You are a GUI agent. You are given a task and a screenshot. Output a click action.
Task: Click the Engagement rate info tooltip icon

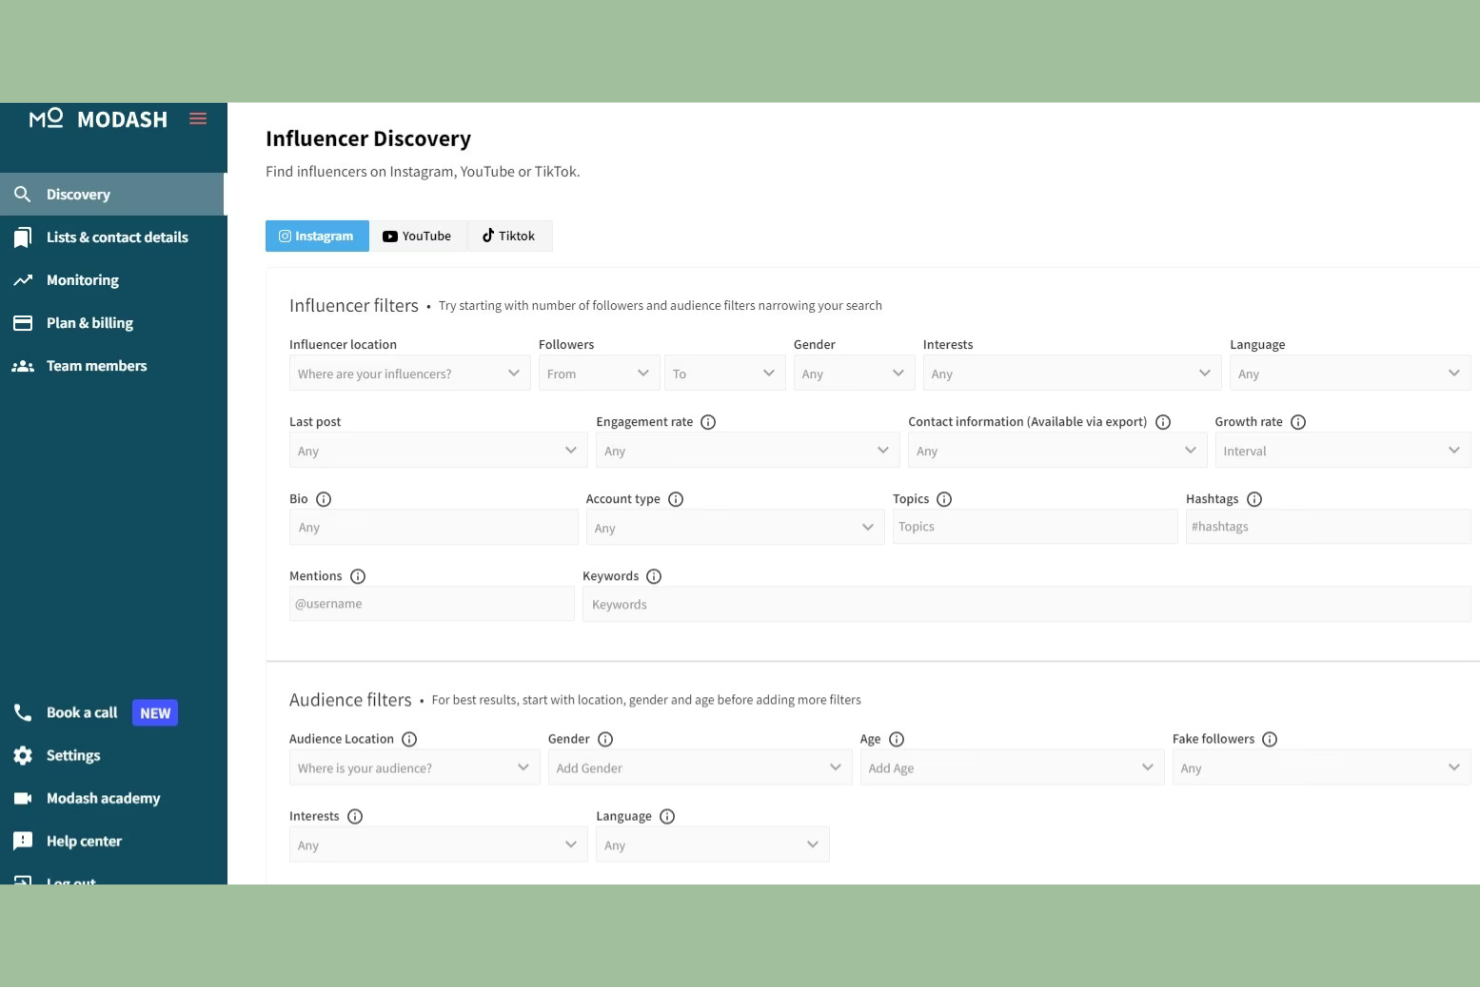[x=709, y=421]
